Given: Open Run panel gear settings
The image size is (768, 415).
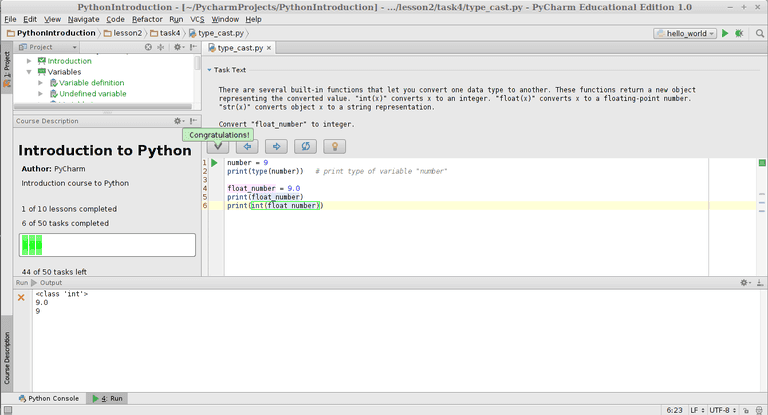Looking at the screenshot, I should [745, 283].
